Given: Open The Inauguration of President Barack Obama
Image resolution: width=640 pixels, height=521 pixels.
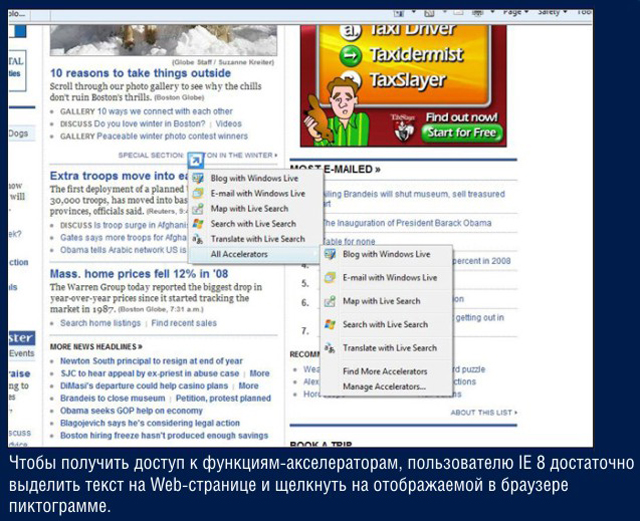Looking at the screenshot, I should tap(406, 223).
